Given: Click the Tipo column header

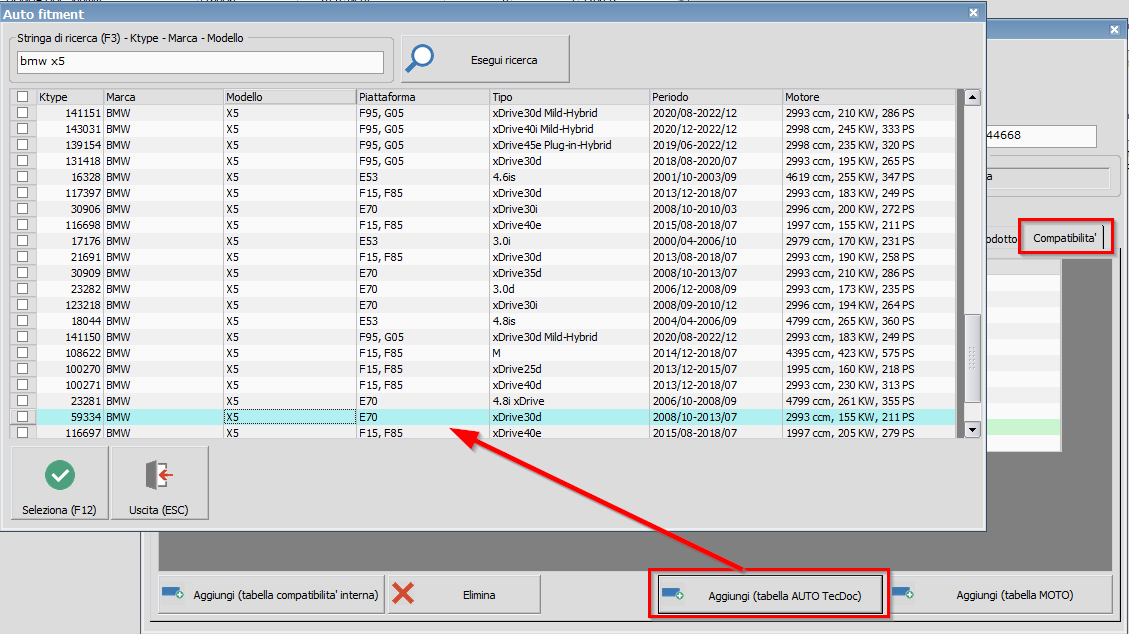Looking at the screenshot, I should [570, 97].
